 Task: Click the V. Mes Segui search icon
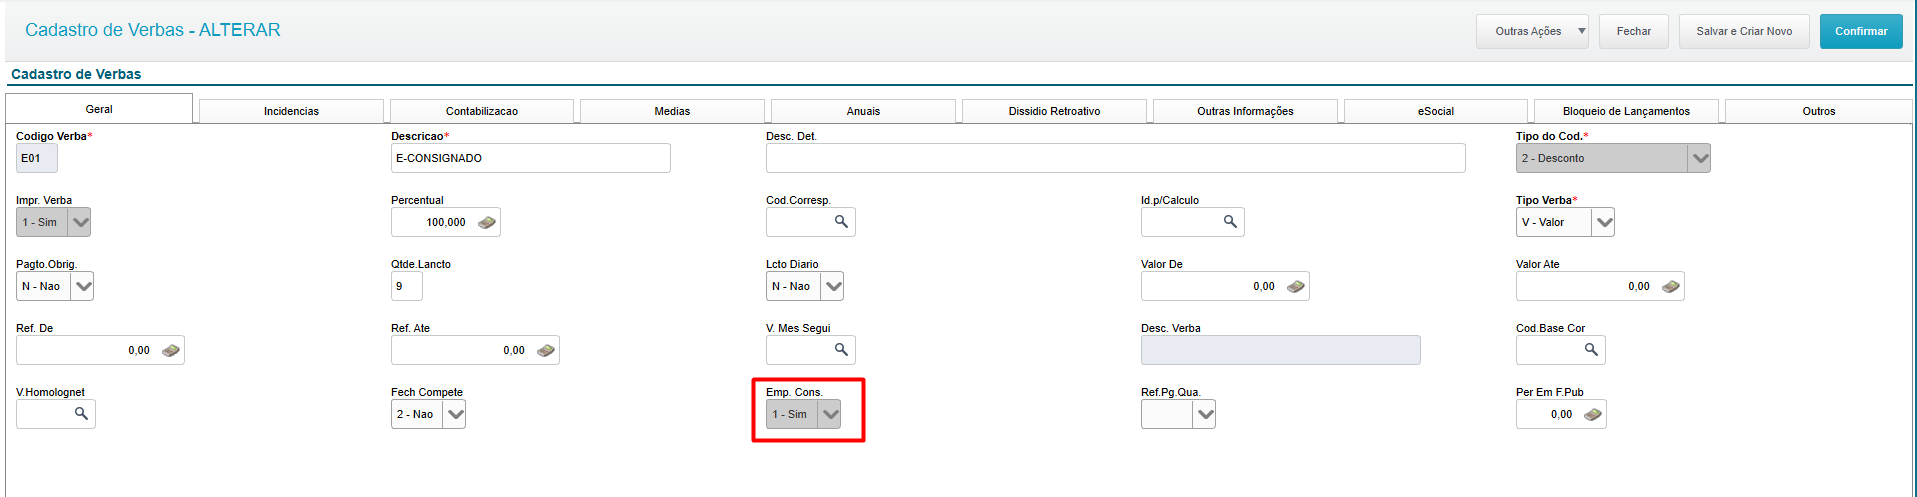[841, 350]
